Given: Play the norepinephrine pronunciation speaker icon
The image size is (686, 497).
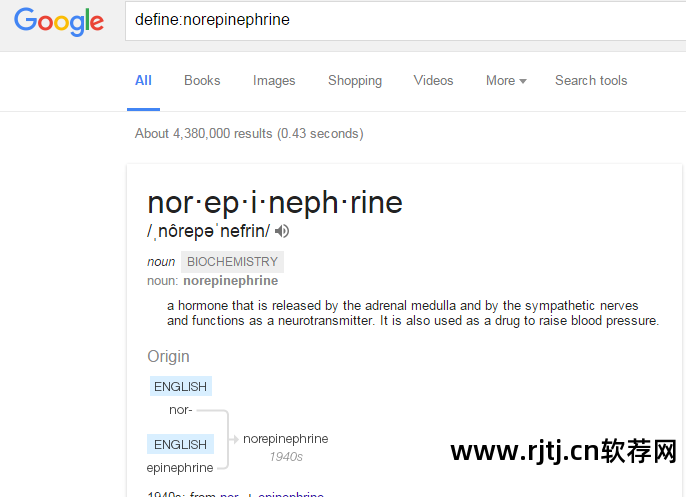Looking at the screenshot, I should pyautogui.click(x=282, y=231).
